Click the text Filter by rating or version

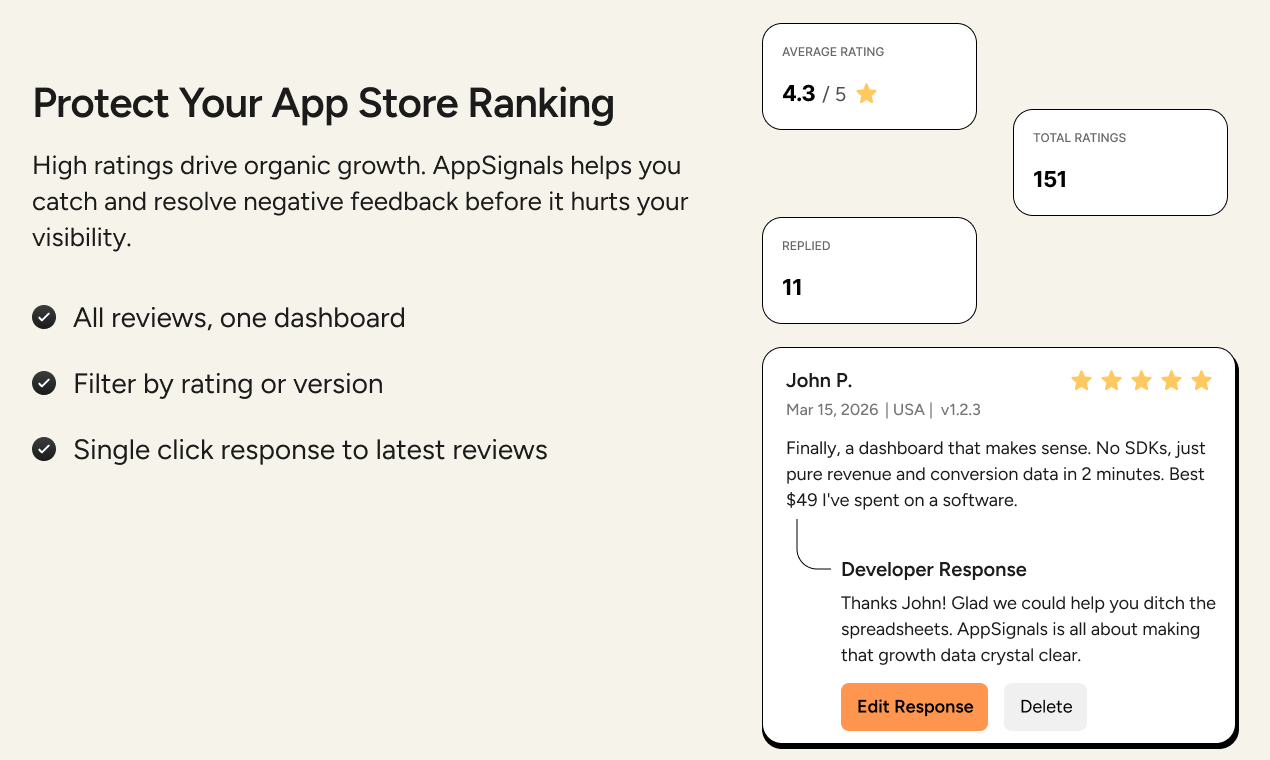point(228,384)
